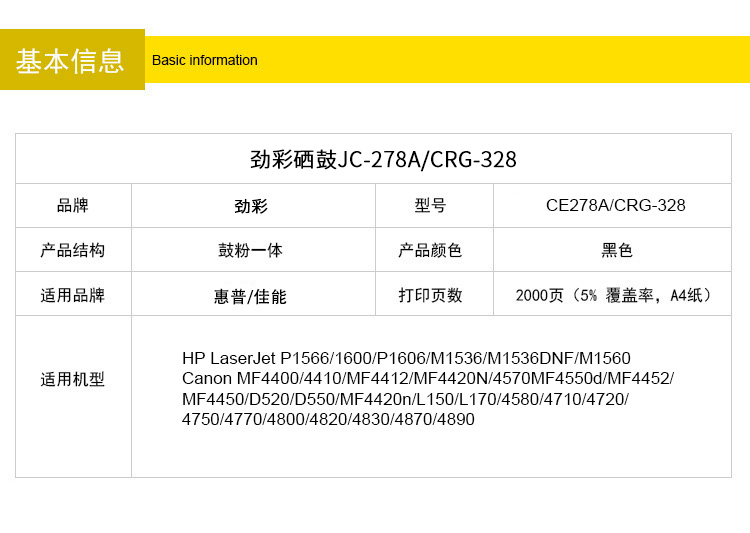Image resolution: width=750 pixels, height=533 pixels.
Task: Select the model value CE278A/CRG-328
Action: [x=615, y=206]
